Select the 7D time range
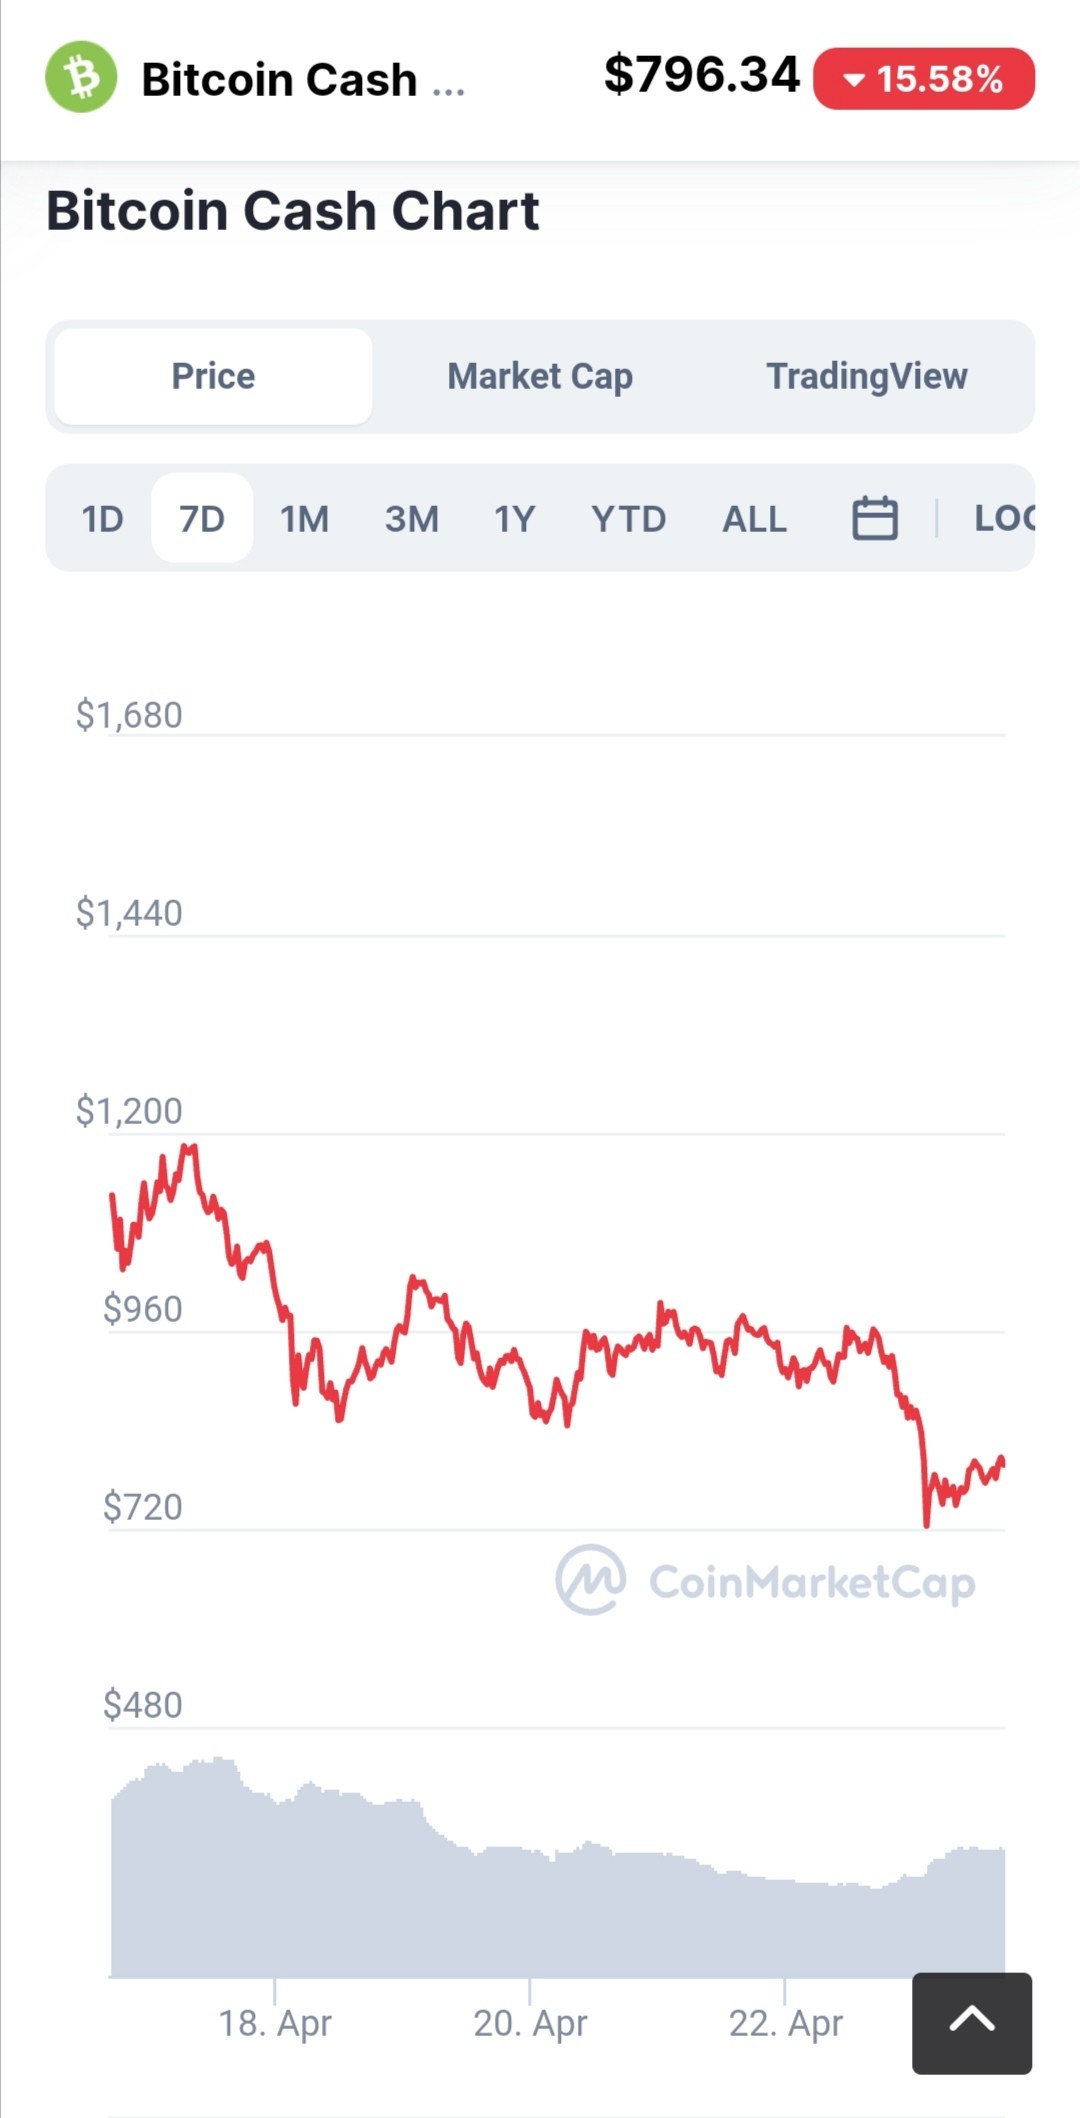 pos(202,518)
